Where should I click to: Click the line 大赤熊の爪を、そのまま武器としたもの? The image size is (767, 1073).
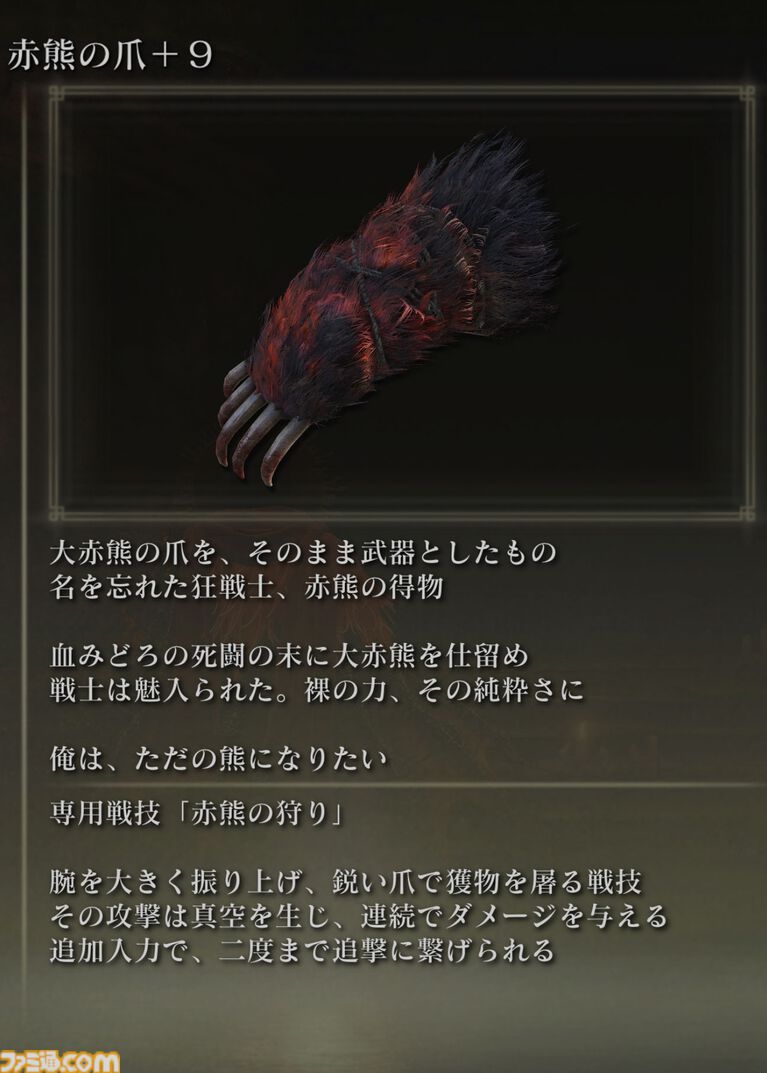[x=303, y=553]
